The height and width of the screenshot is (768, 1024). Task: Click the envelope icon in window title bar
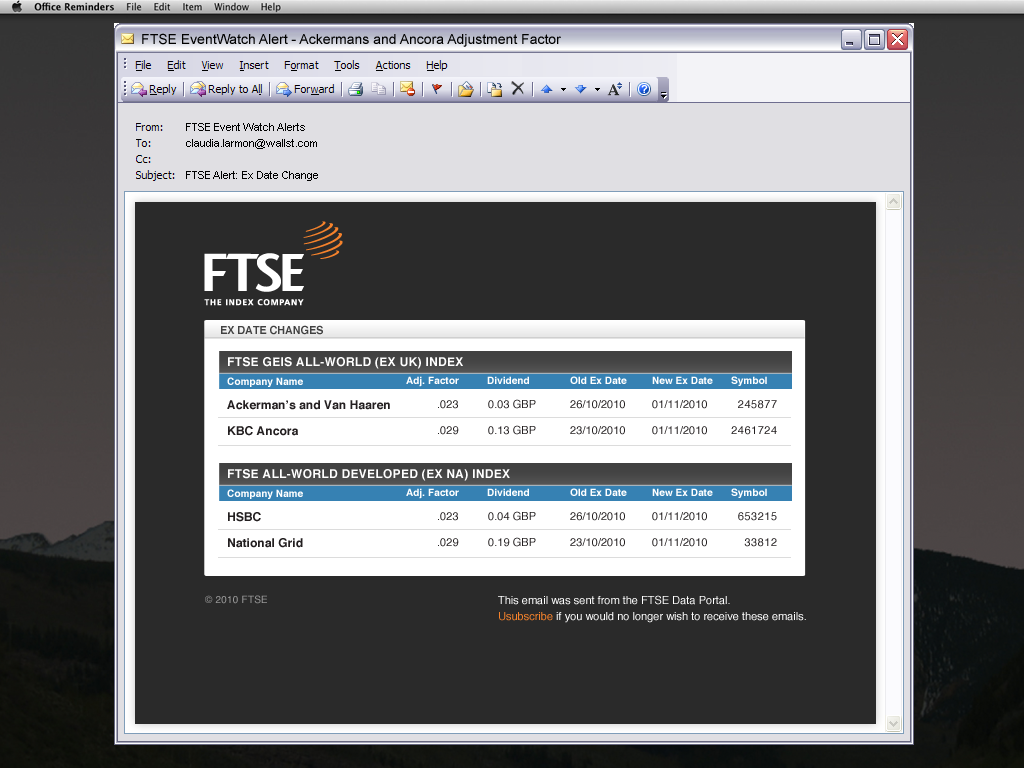tap(127, 39)
